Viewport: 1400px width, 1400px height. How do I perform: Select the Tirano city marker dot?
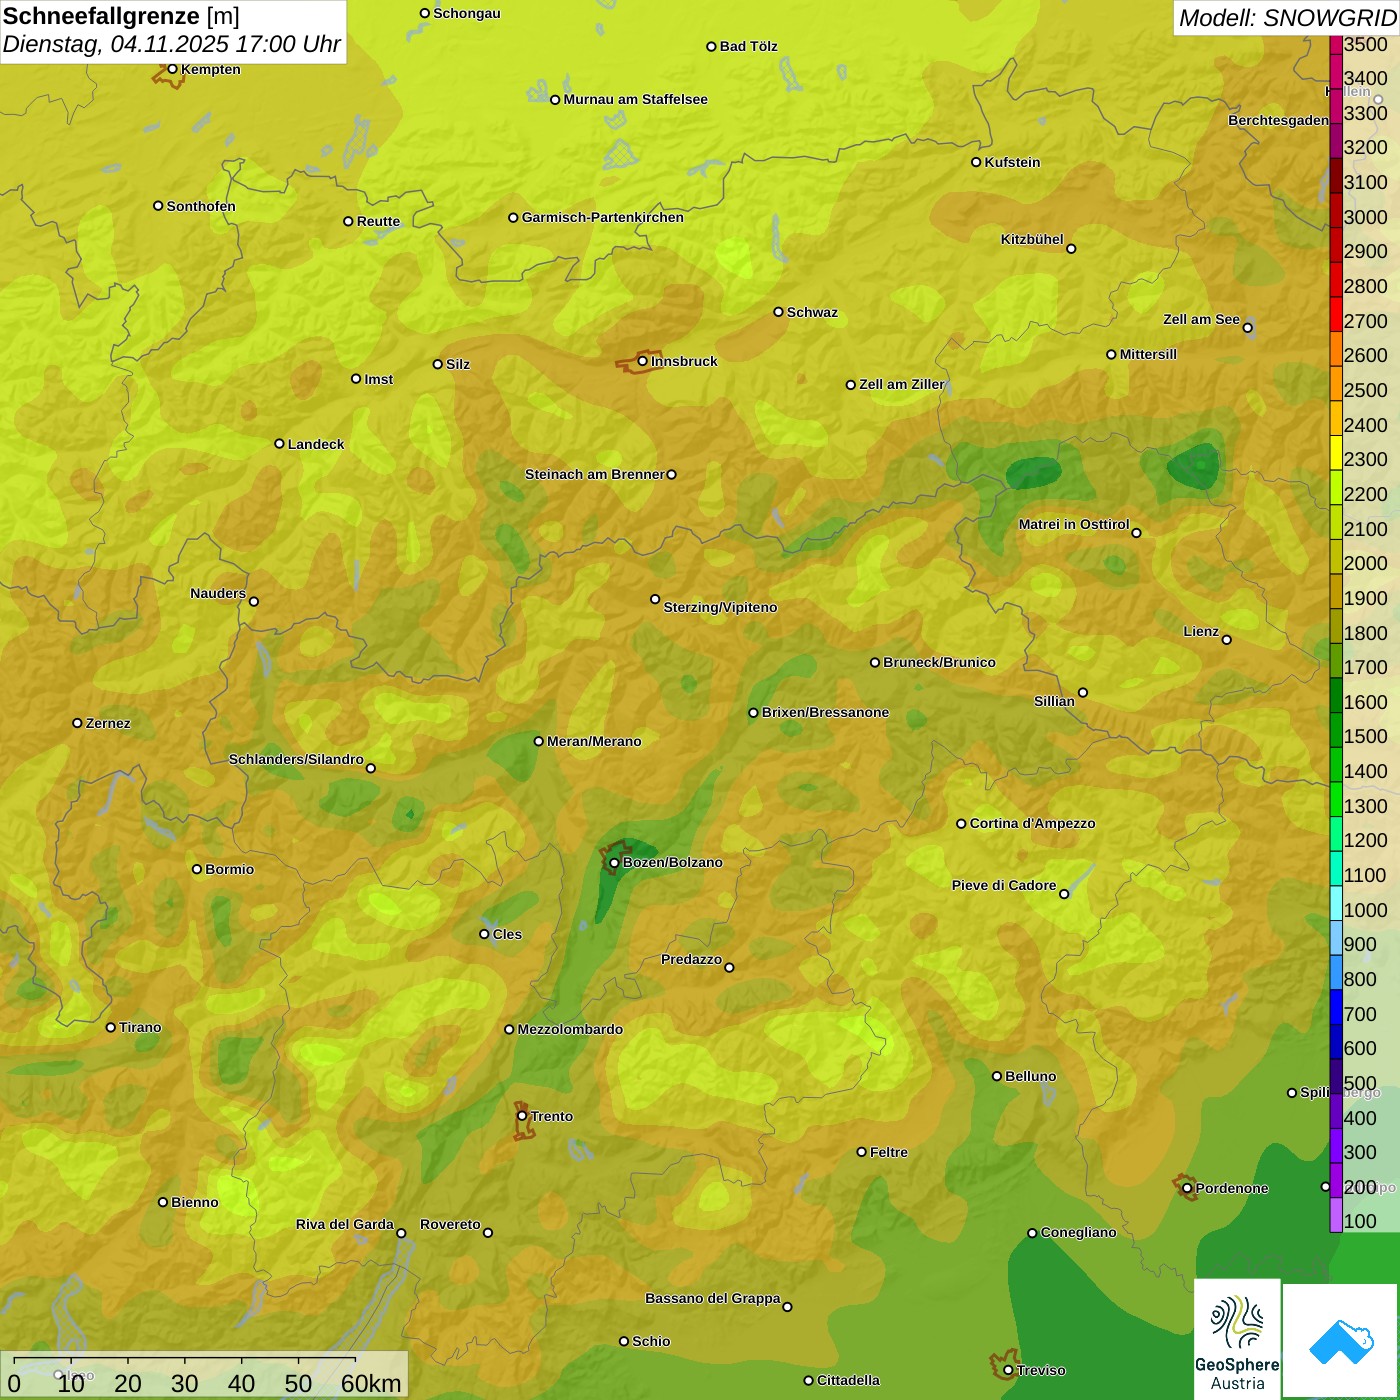click(111, 1027)
